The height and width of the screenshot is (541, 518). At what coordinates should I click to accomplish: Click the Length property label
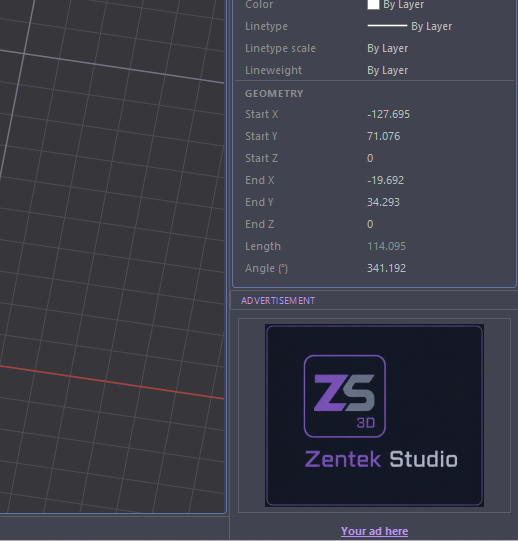click(x=263, y=246)
